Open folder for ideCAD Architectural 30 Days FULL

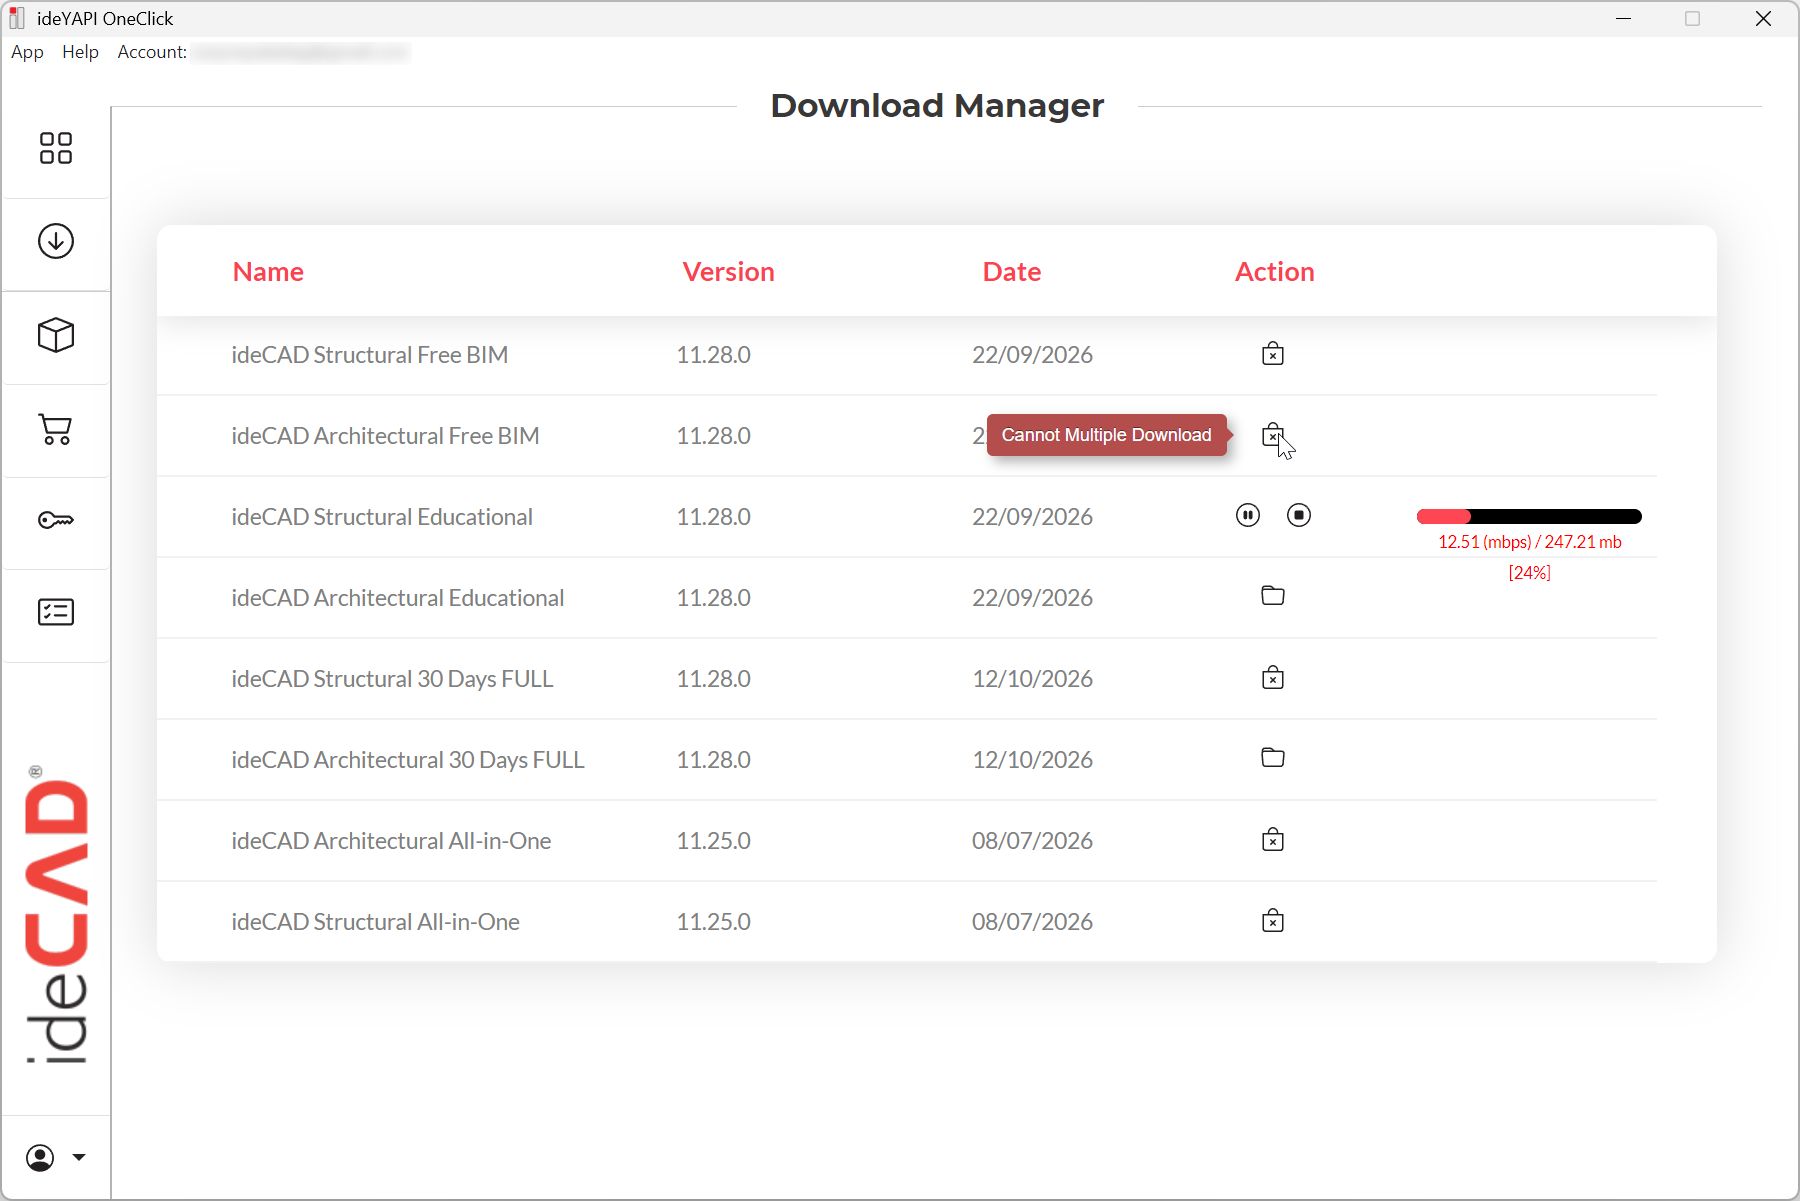(x=1273, y=758)
